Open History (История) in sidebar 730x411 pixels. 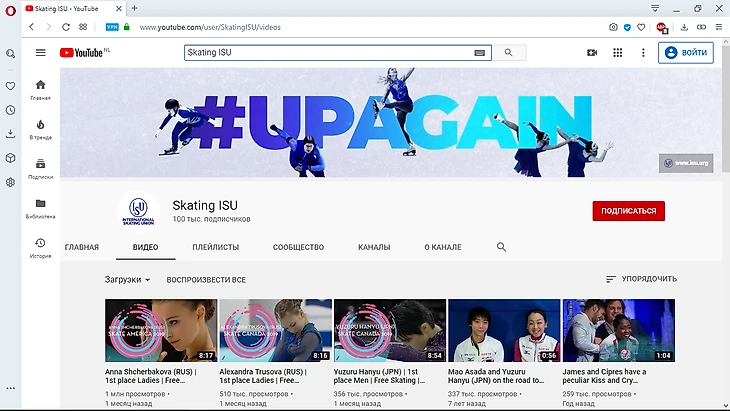click(40, 247)
